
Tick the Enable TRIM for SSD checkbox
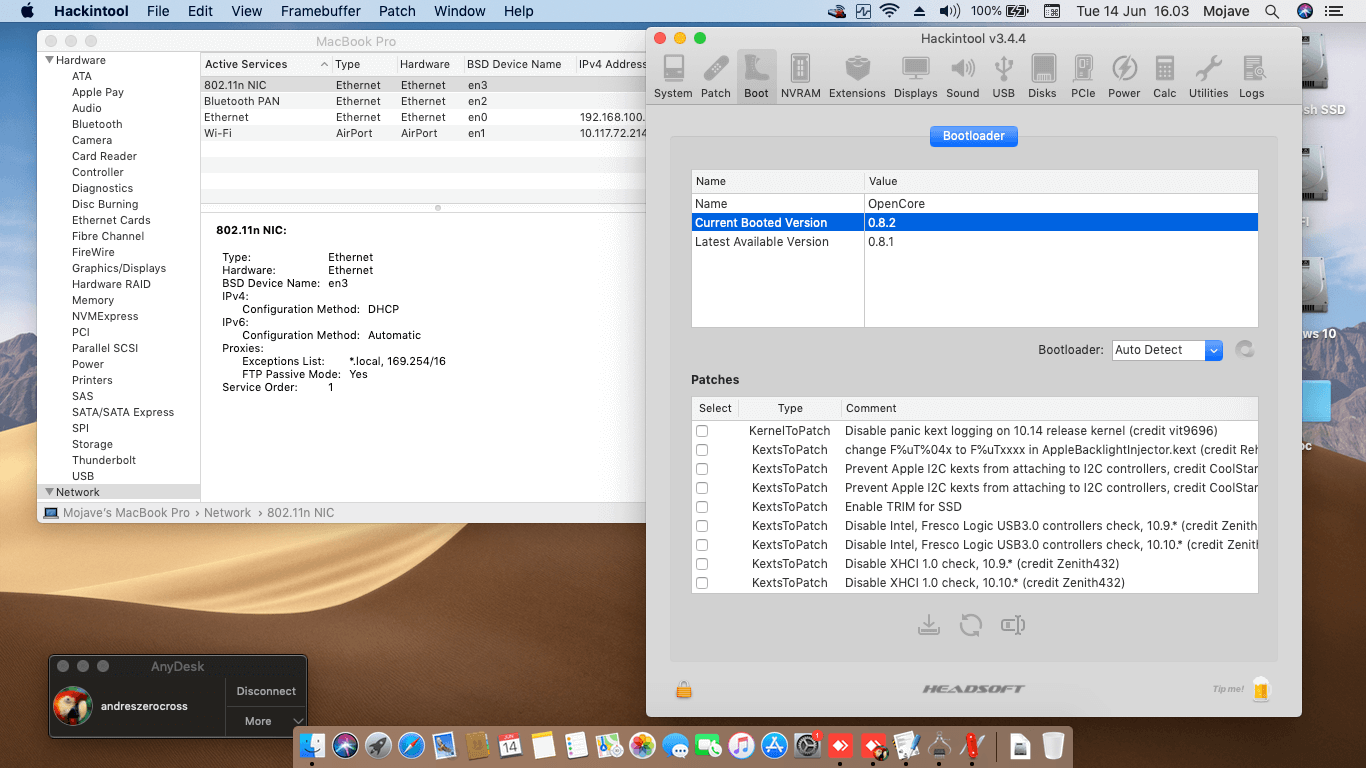pyautogui.click(x=702, y=507)
